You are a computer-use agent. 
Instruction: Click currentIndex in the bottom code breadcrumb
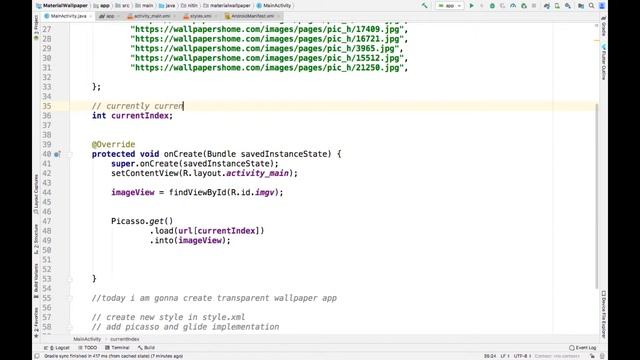(124, 339)
